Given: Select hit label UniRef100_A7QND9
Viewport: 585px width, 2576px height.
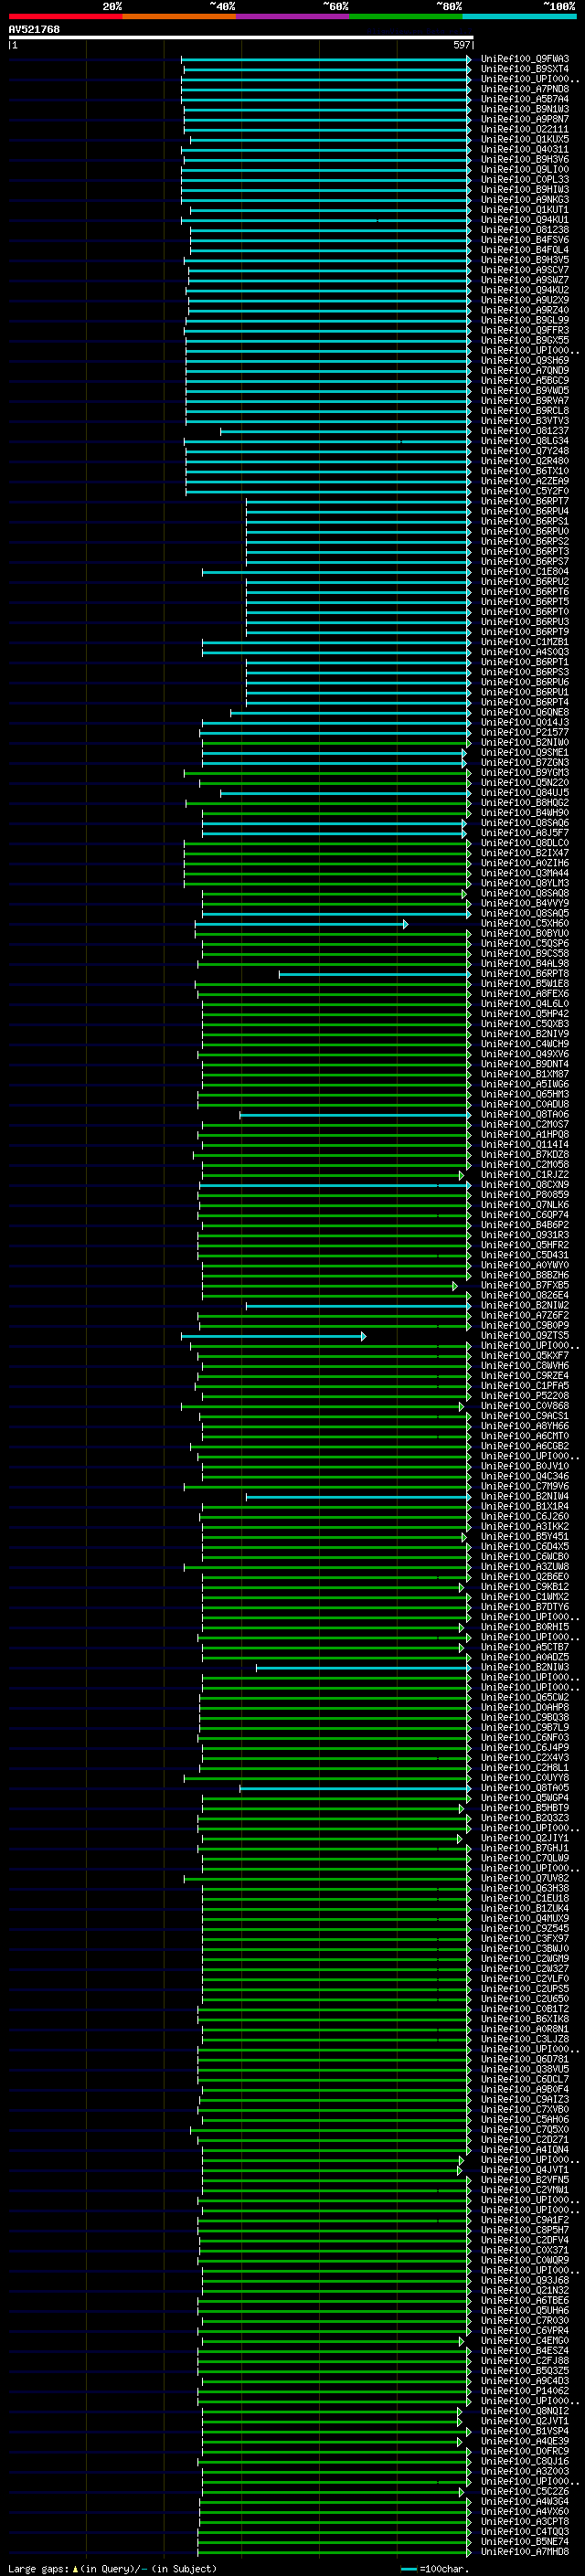Looking at the screenshot, I should click(525, 371).
